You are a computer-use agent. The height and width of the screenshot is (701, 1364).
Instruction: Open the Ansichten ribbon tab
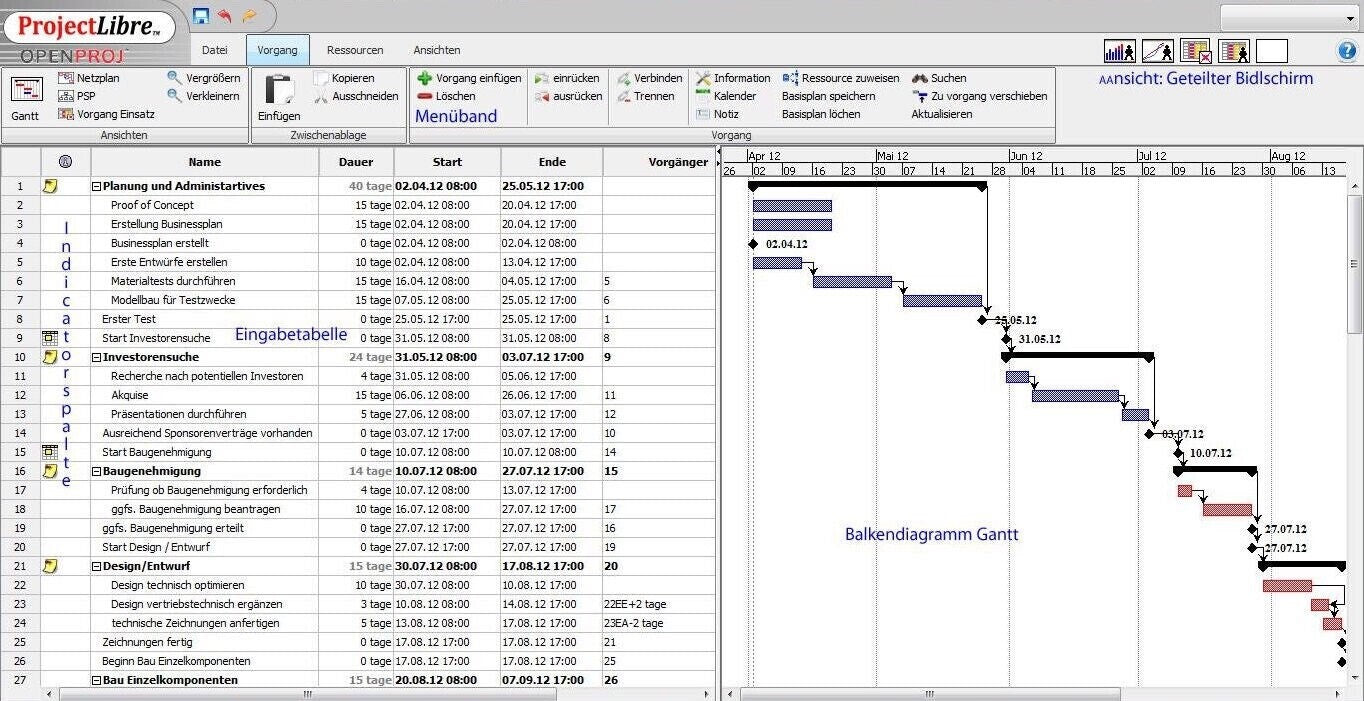click(x=436, y=49)
